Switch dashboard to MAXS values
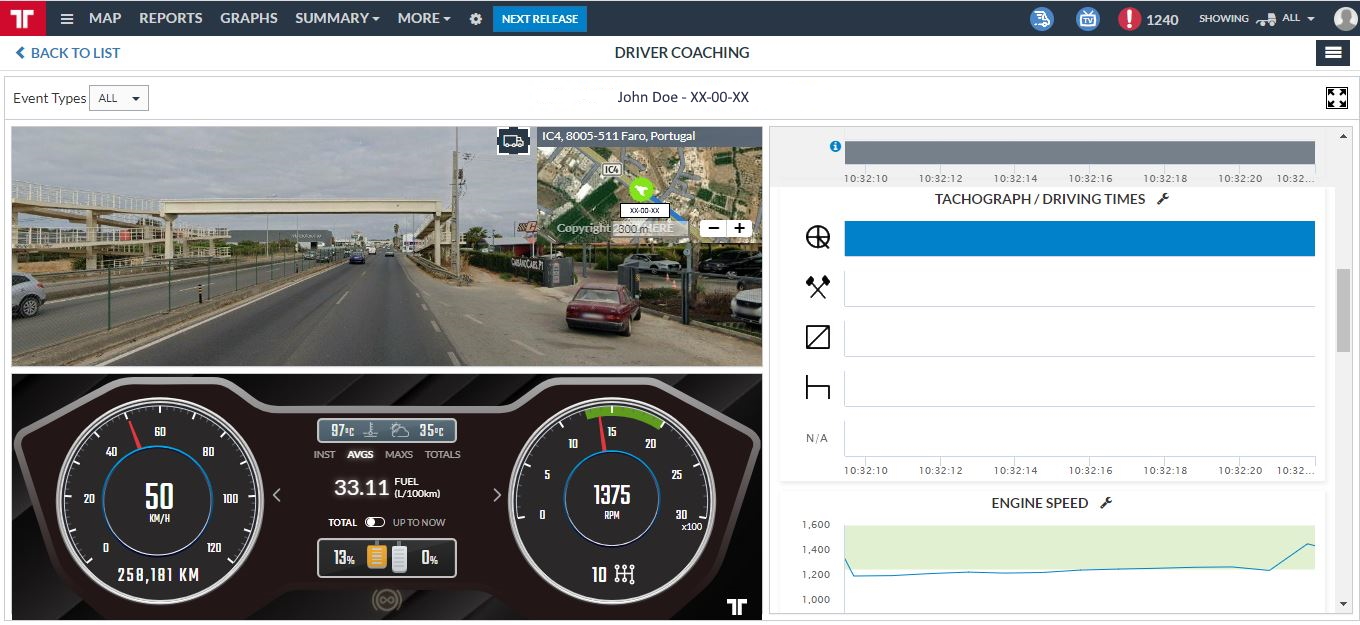Image resolution: width=1360 pixels, height=625 pixels. point(399,454)
